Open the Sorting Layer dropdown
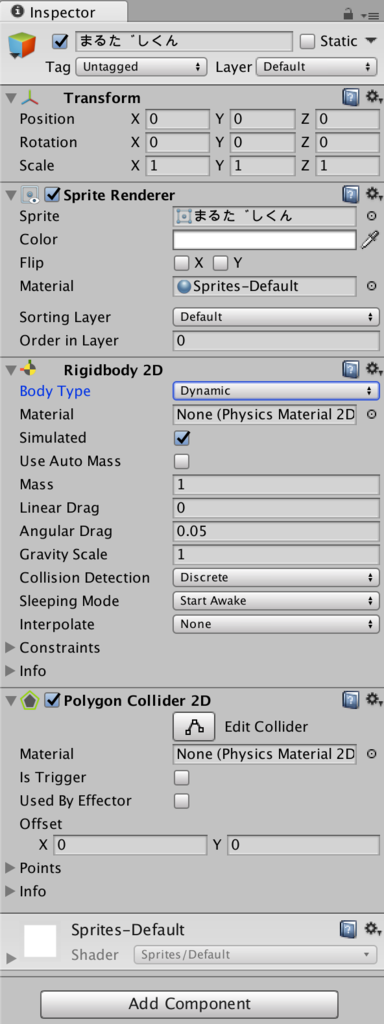384x1024 pixels. coord(276,317)
